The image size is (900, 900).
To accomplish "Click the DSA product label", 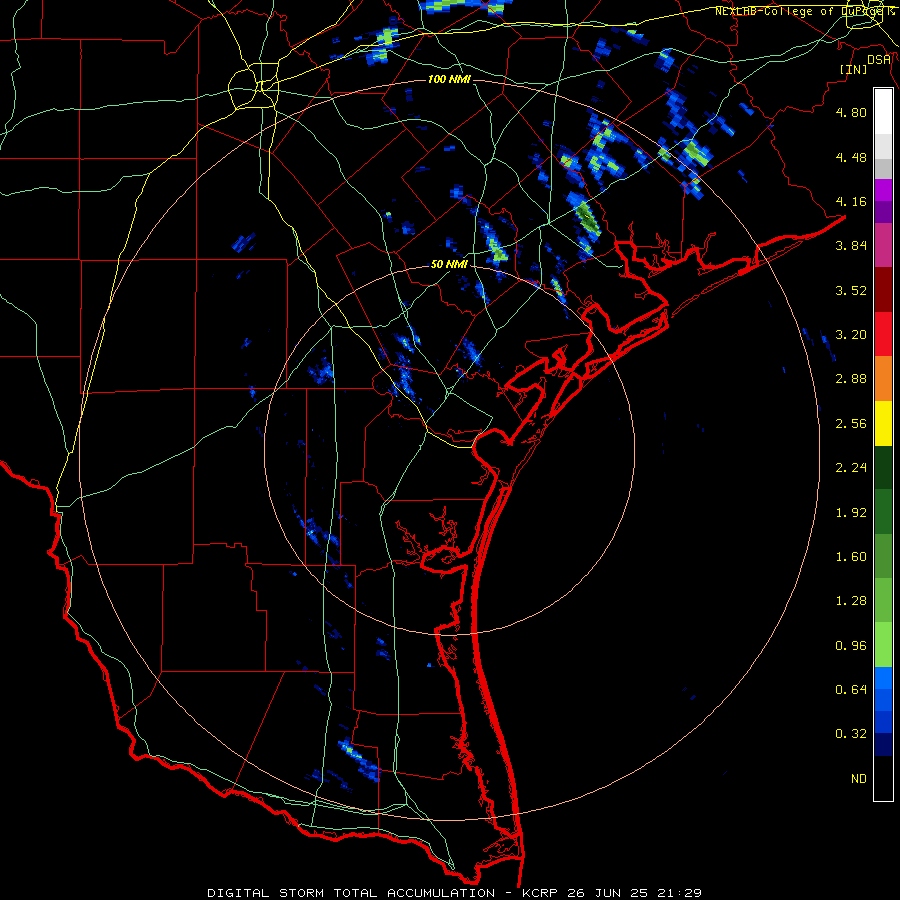I will tap(878, 59).
